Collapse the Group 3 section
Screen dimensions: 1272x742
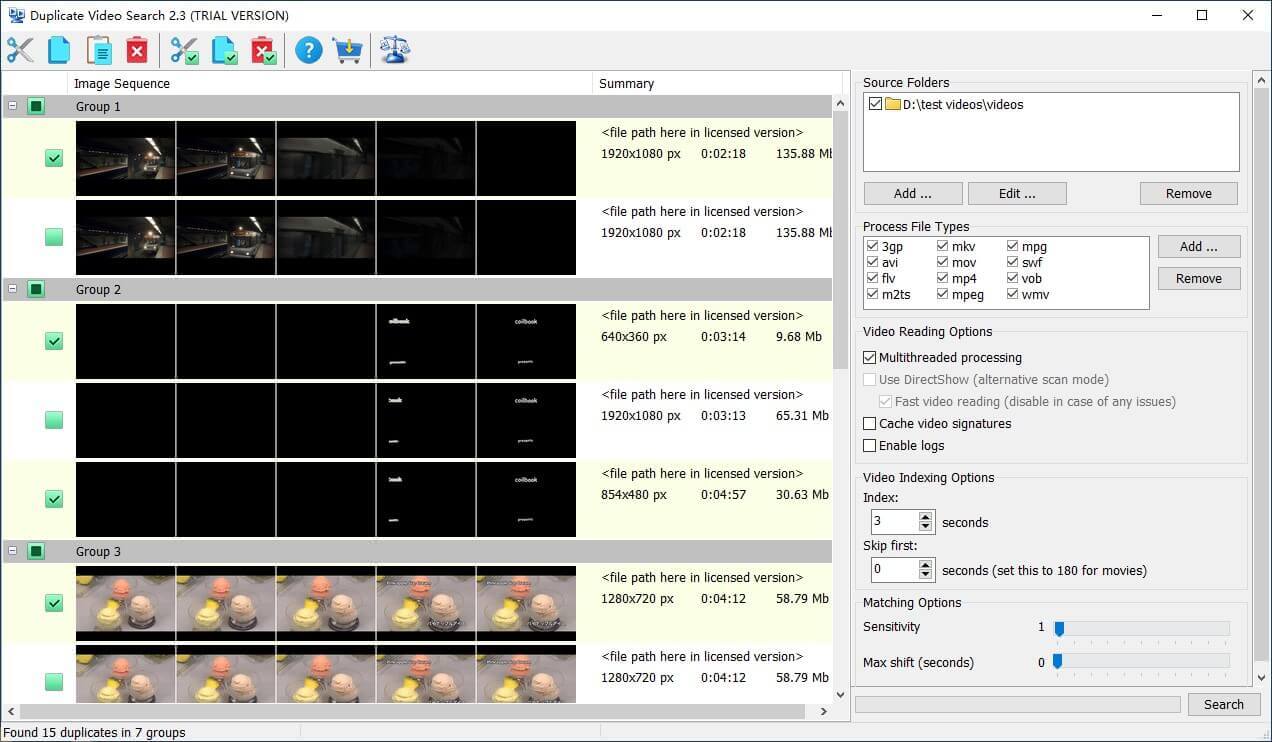click(x=13, y=551)
